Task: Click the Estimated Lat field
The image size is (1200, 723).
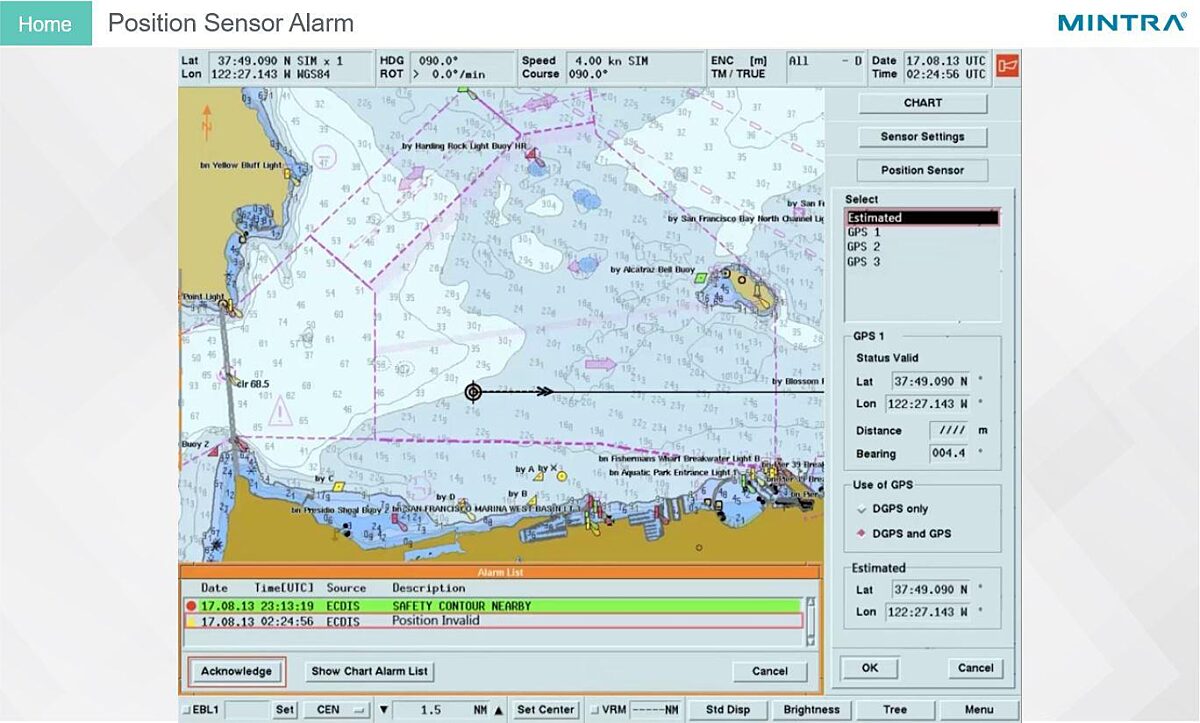Action: (x=930, y=590)
